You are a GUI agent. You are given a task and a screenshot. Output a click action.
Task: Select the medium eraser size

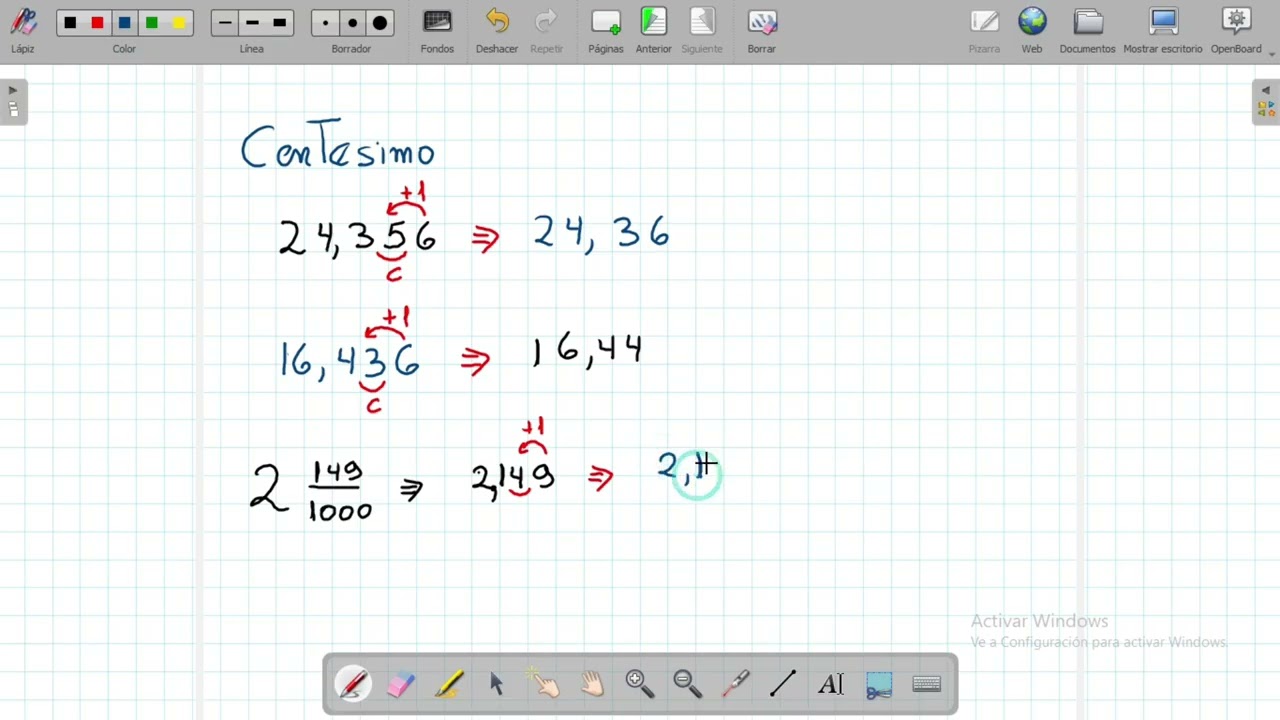pyautogui.click(x=352, y=23)
